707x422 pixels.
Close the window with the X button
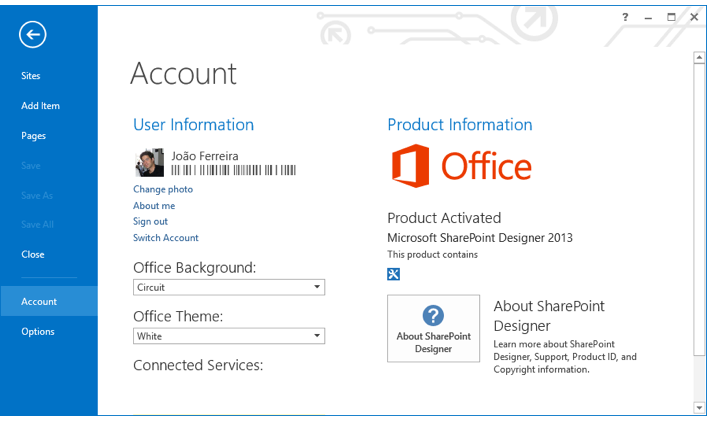click(694, 17)
